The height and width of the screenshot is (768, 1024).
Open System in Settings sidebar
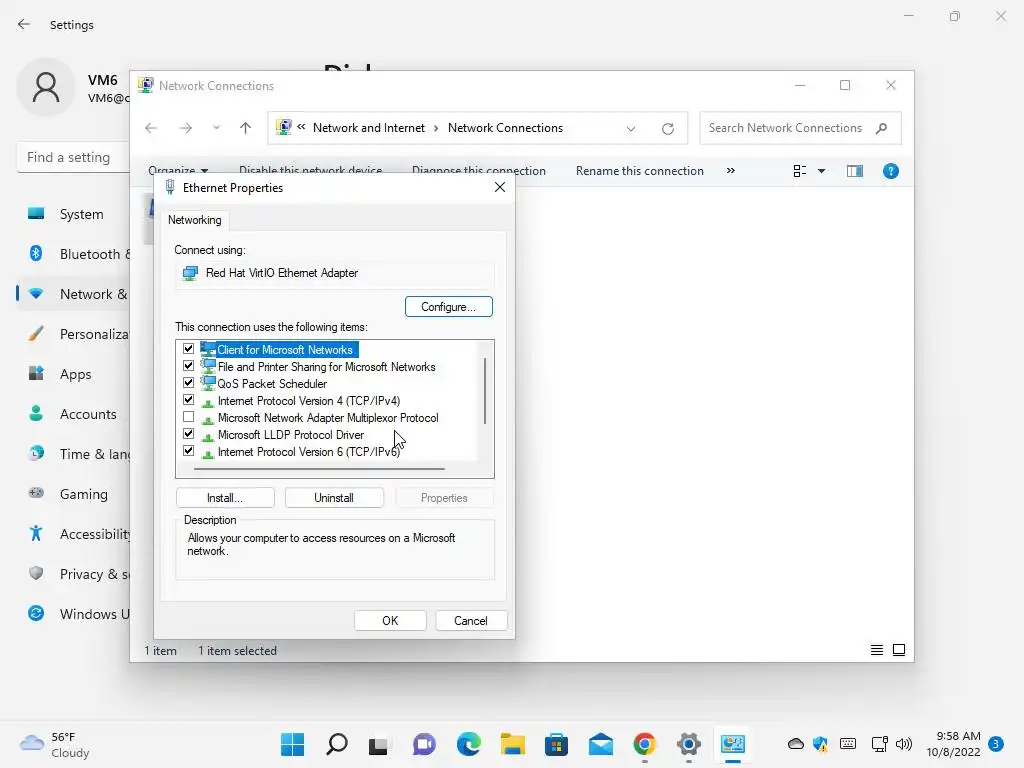[73, 214]
